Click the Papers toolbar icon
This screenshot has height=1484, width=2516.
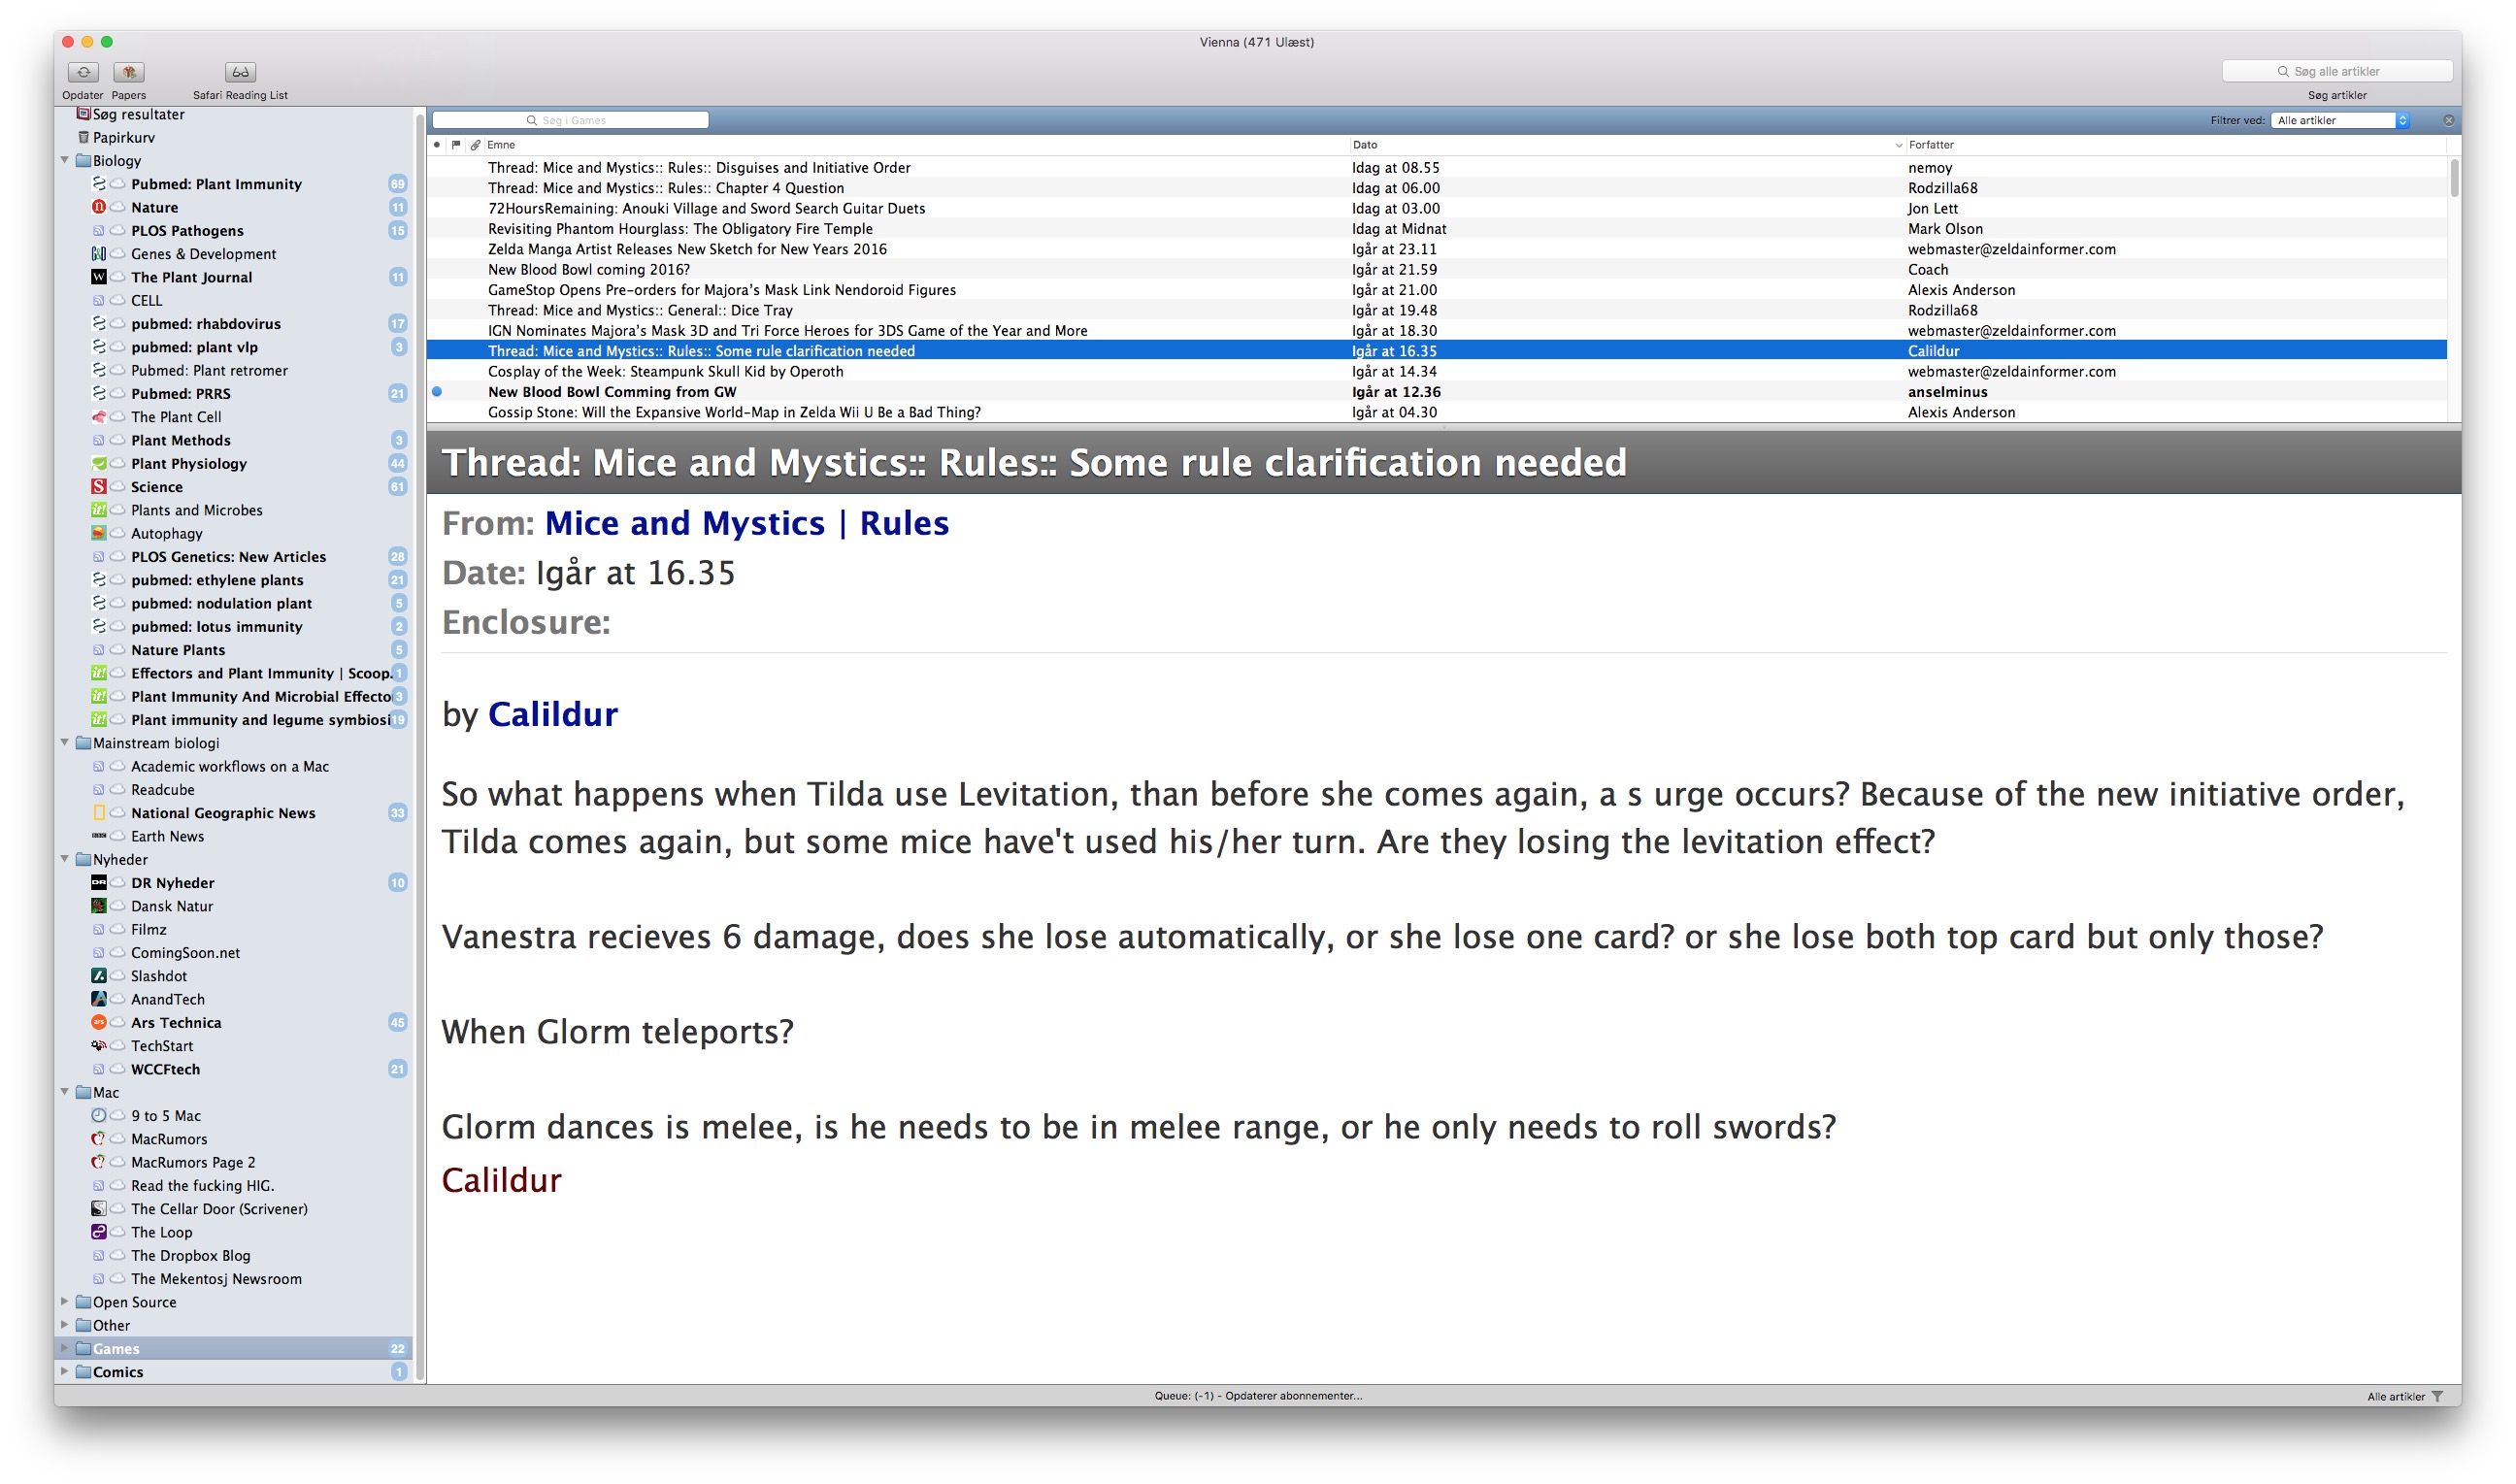[x=129, y=72]
